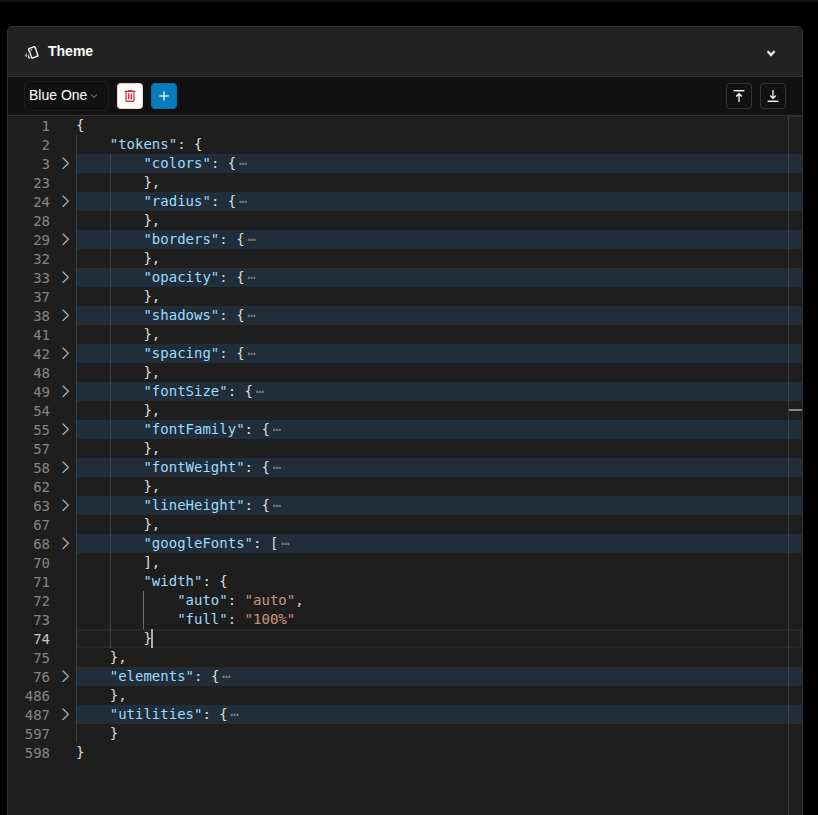The height and width of the screenshot is (815, 818).
Task: Click the trash can inside the red button
Action: point(129,96)
